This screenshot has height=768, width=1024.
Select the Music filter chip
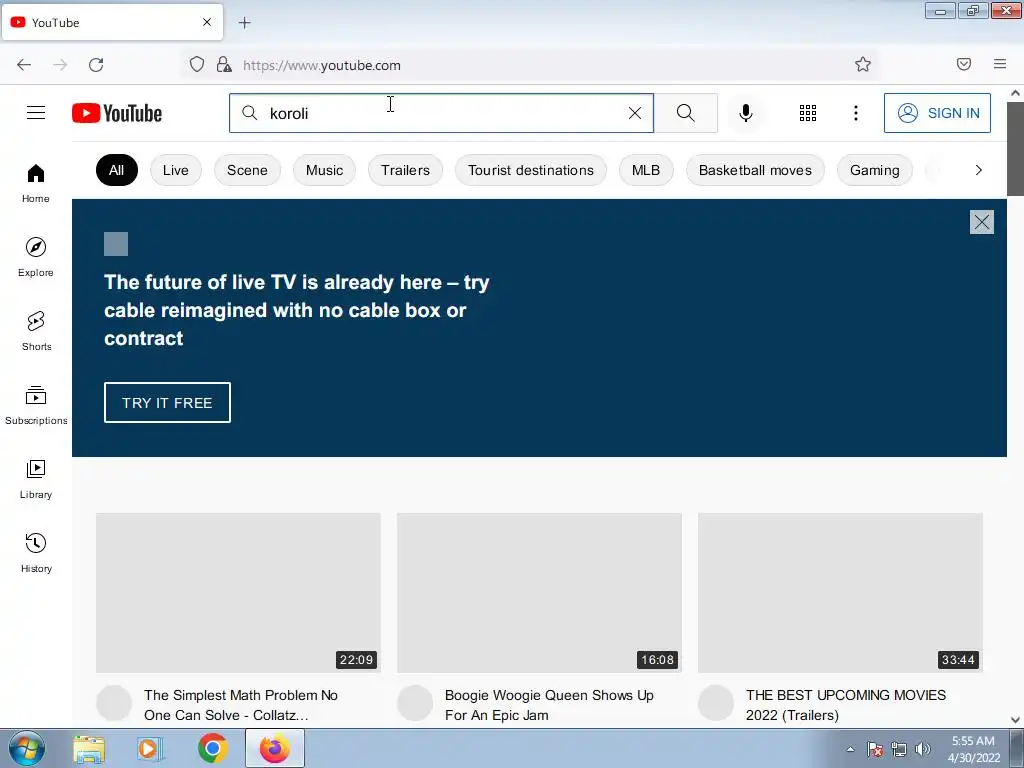(x=324, y=170)
